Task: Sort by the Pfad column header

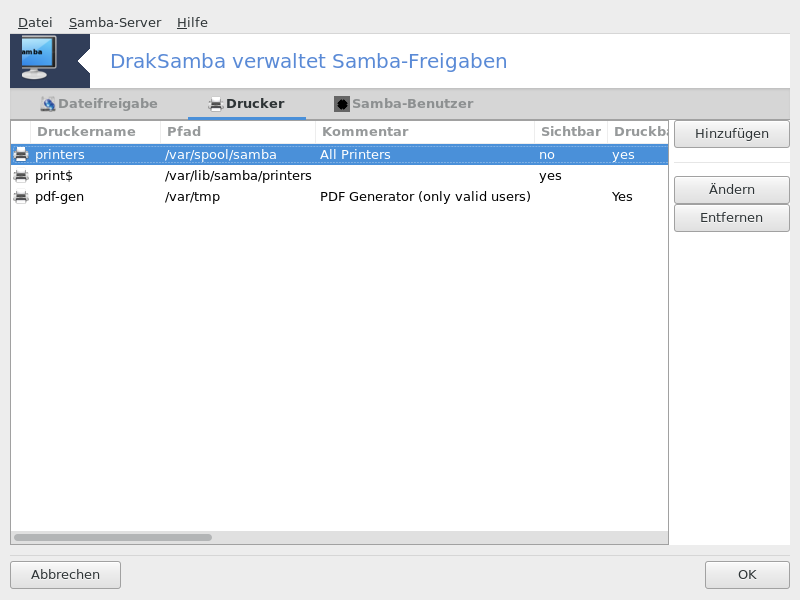Action: pos(238,132)
